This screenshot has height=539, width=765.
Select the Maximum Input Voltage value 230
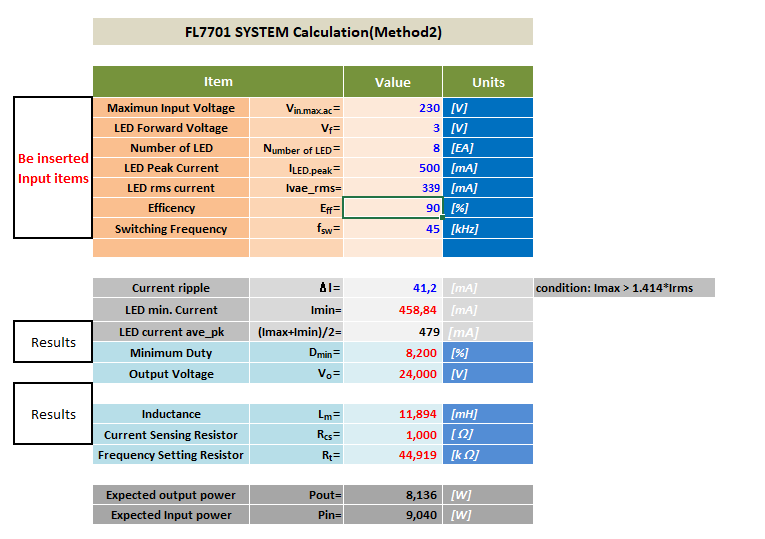pyautogui.click(x=393, y=108)
